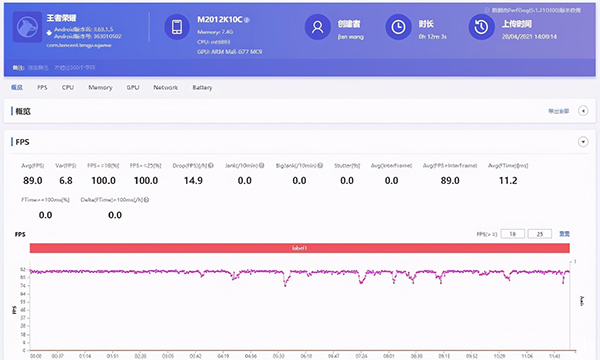This screenshot has height=360, width=600.
Task: Select the red label1 bar
Action: pyautogui.click(x=300, y=248)
